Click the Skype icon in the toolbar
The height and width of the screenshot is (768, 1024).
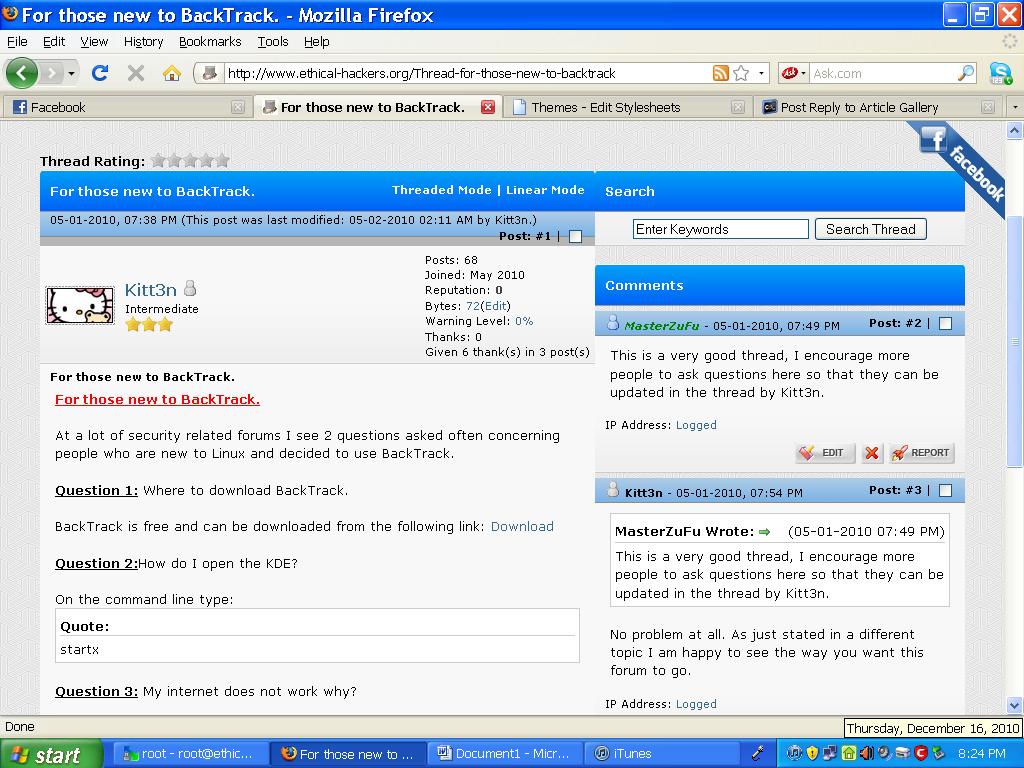pos(999,73)
